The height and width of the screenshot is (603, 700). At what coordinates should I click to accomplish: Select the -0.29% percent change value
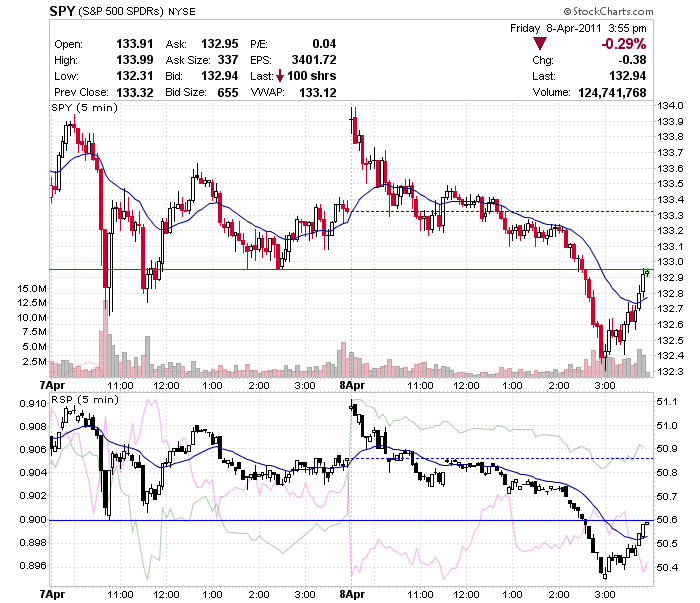[x=624, y=44]
